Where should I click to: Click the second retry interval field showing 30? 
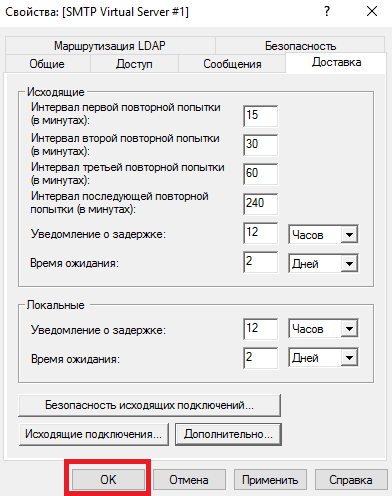[x=260, y=145]
